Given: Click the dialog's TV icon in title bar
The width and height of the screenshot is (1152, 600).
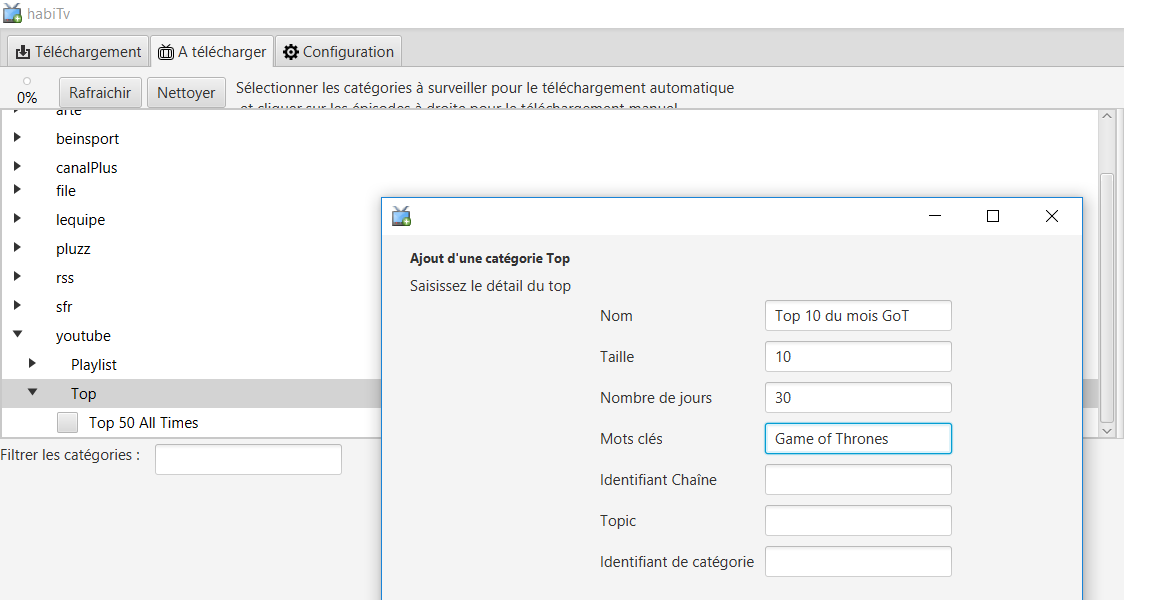Looking at the screenshot, I should (401, 216).
